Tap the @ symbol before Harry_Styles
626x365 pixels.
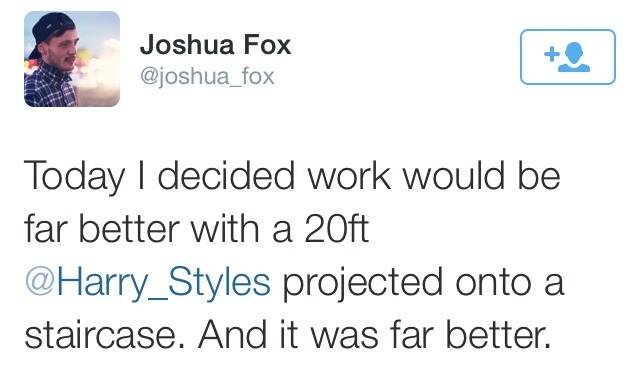point(40,282)
